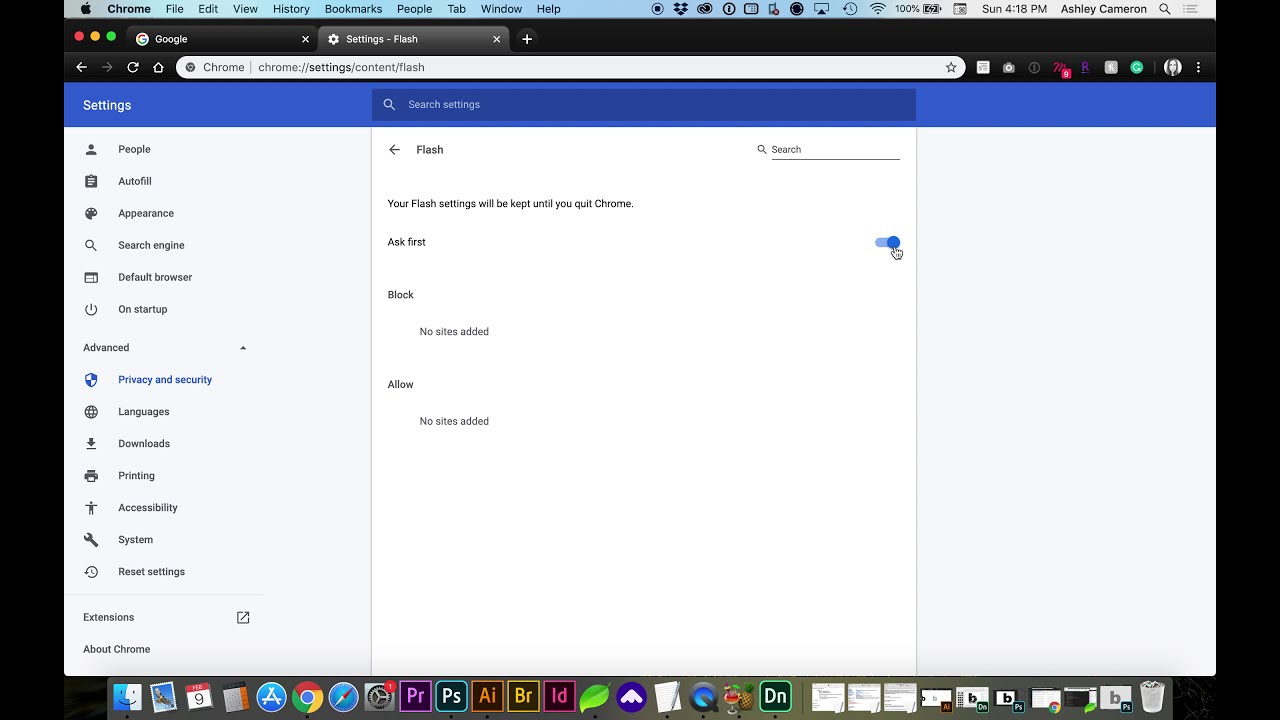The image size is (1280, 720).
Task: Open the Trash in the dock
Action: (1152, 696)
